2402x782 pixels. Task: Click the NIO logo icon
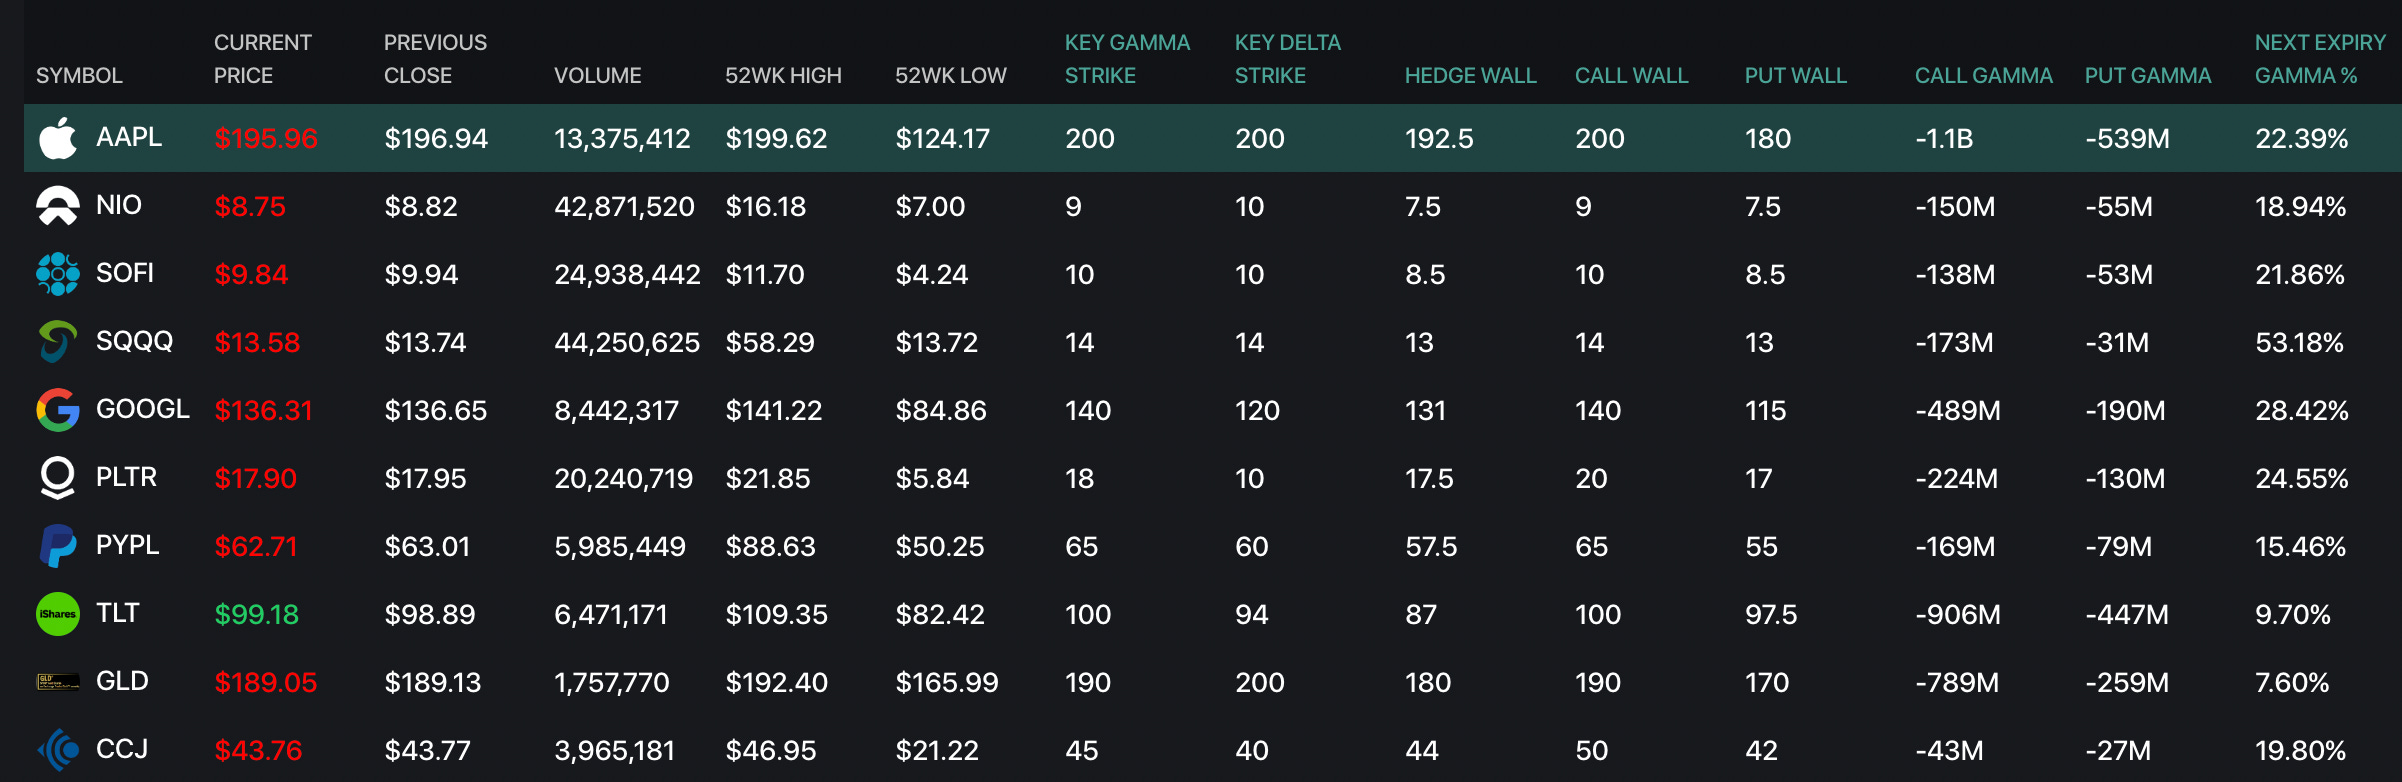pos(58,206)
